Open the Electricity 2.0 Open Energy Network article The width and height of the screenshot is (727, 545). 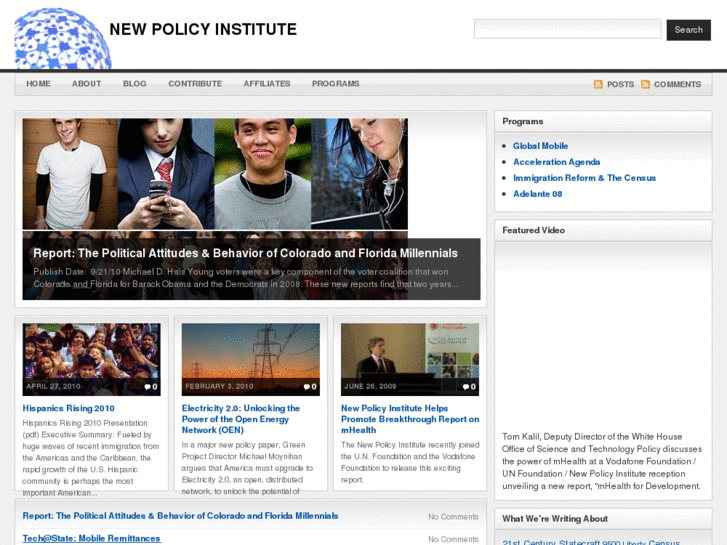[x=241, y=419]
